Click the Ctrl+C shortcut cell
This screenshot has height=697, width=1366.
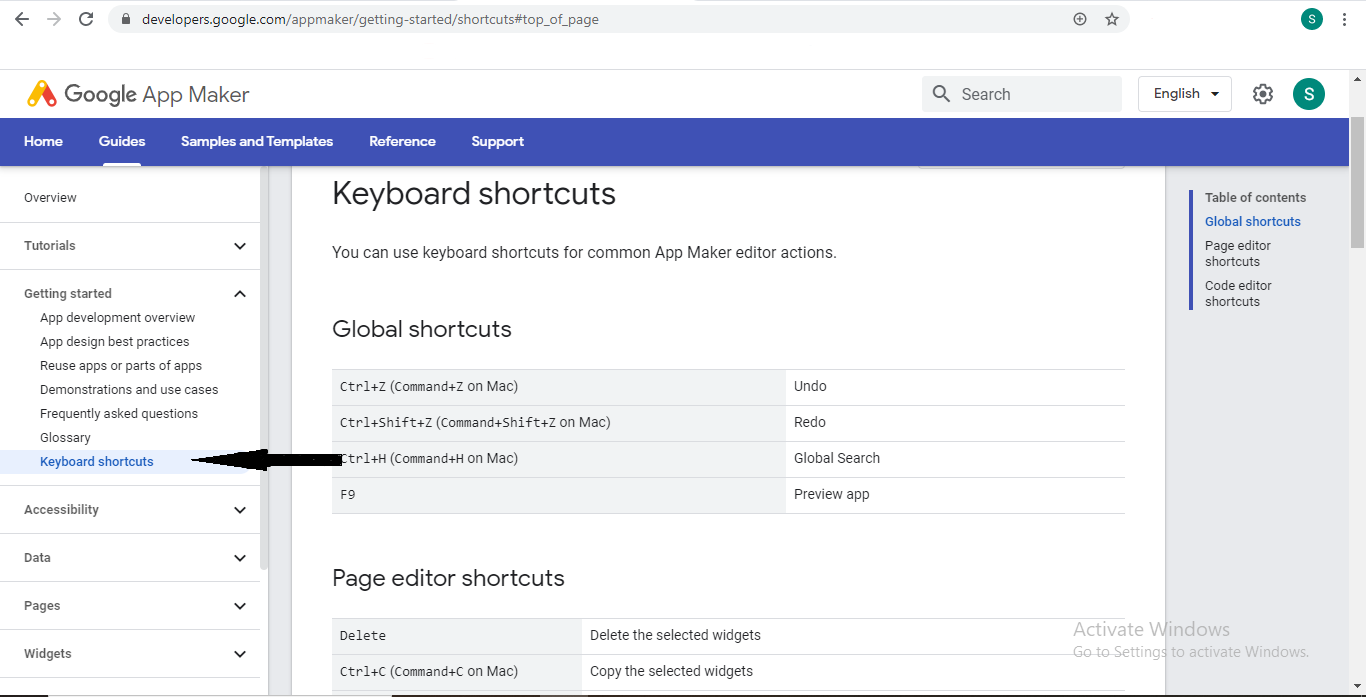coord(457,672)
